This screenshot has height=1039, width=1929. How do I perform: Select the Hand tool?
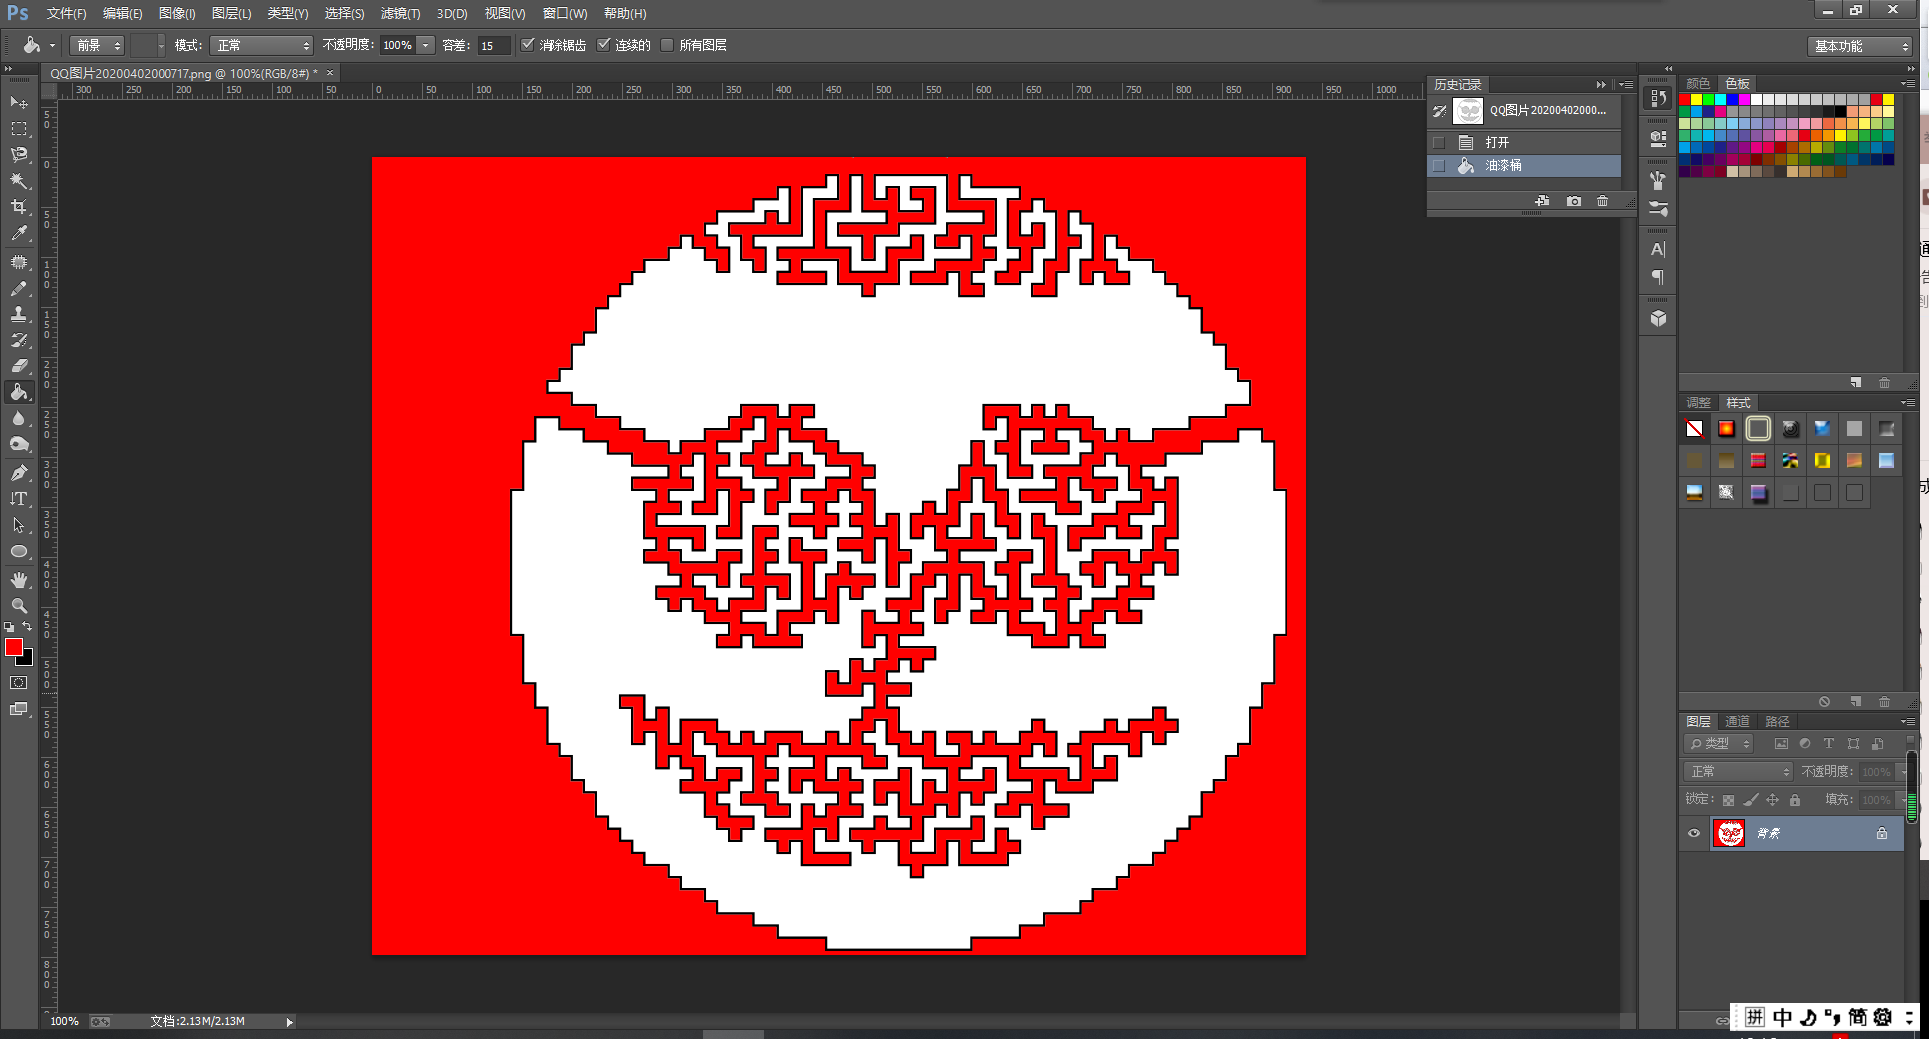(19, 580)
